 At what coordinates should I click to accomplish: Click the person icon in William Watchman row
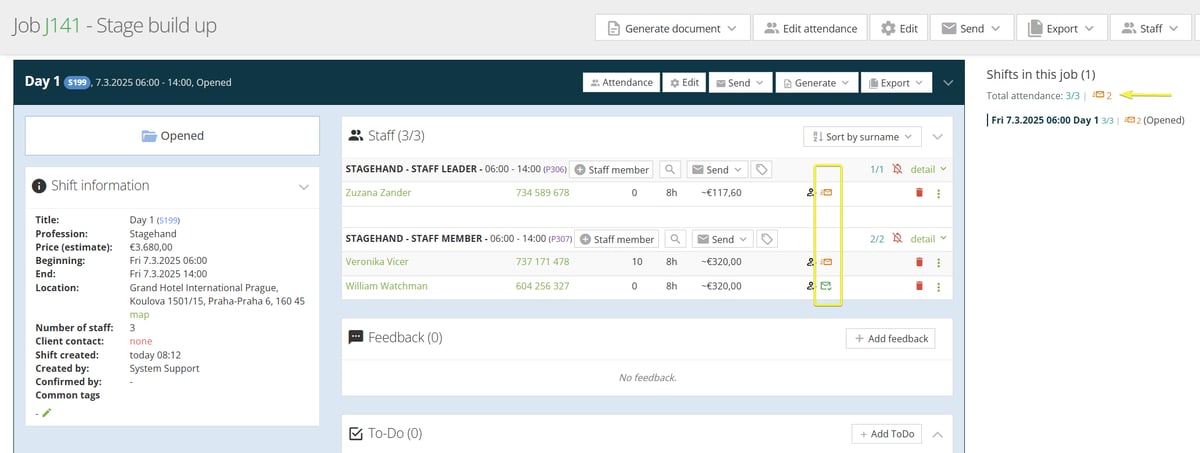[811, 286]
